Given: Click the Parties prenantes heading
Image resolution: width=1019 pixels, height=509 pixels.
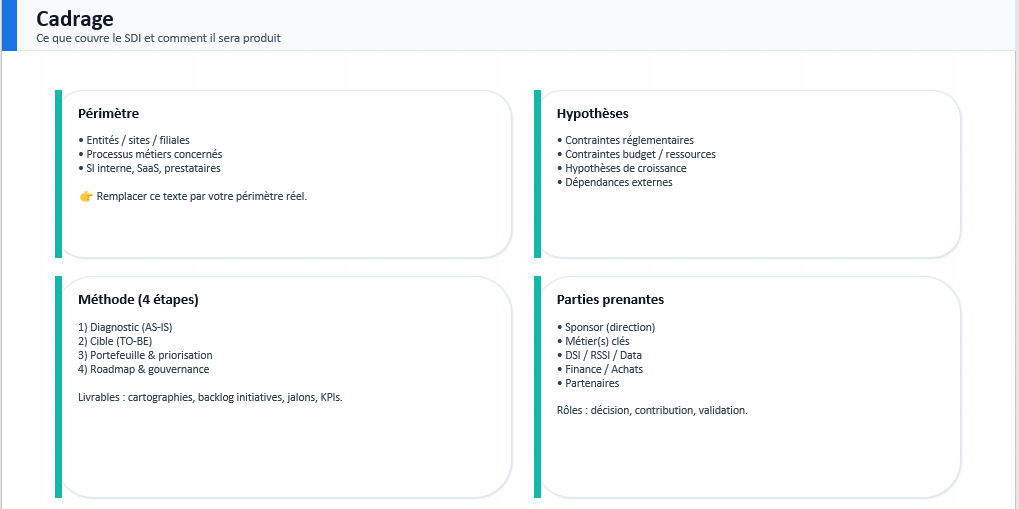Looking at the screenshot, I should coord(610,300).
